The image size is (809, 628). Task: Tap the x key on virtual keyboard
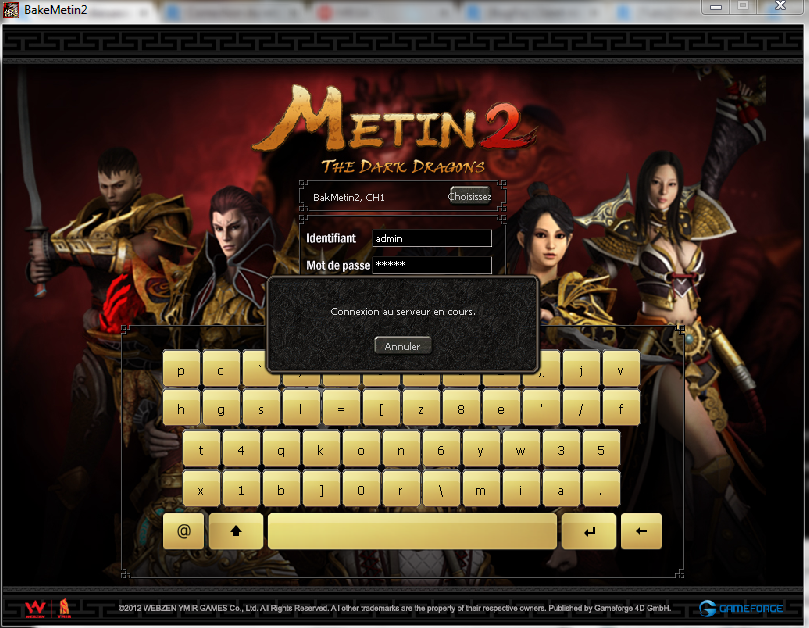pos(201,490)
